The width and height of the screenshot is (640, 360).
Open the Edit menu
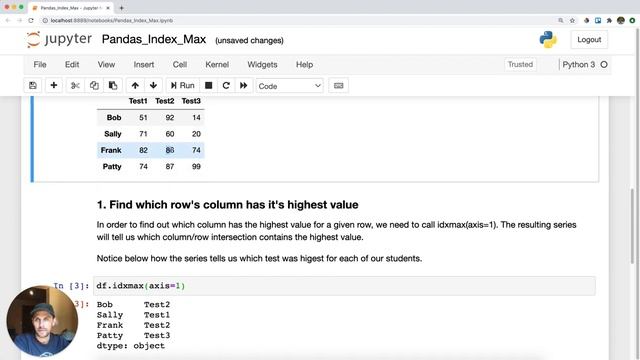coord(72,64)
